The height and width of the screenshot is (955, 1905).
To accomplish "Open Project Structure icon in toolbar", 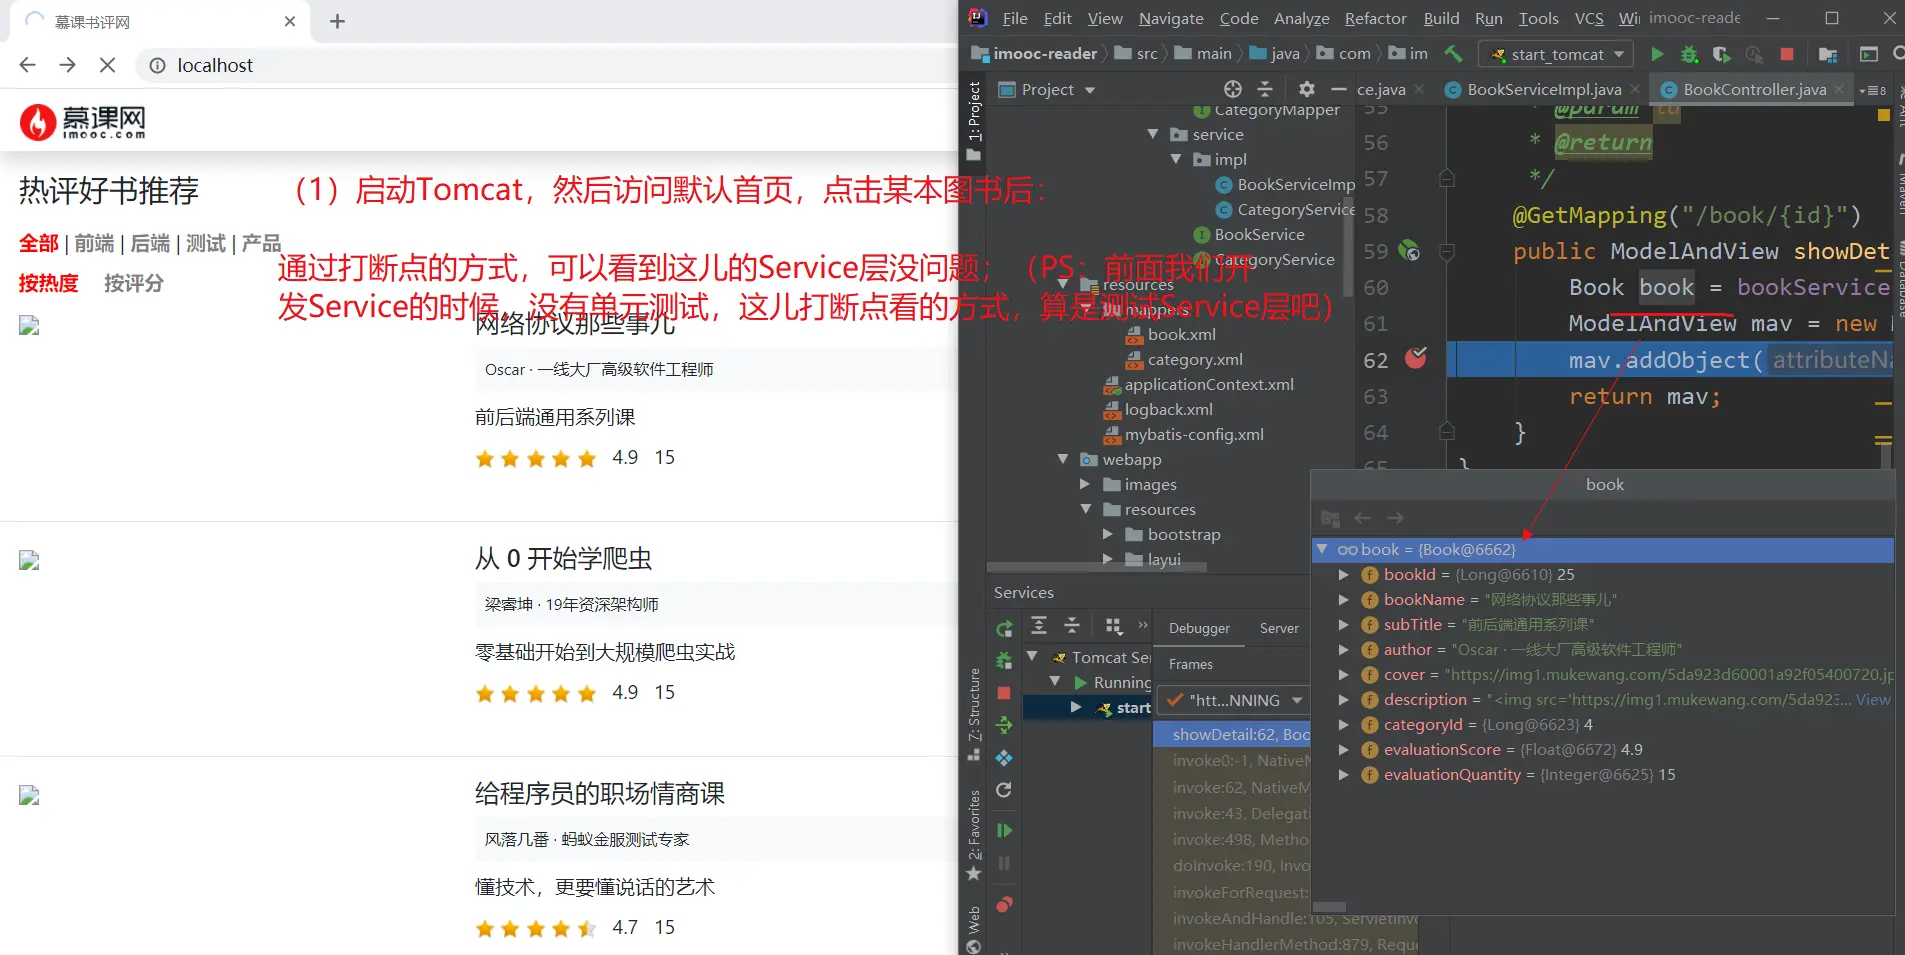I will pos(1828,54).
